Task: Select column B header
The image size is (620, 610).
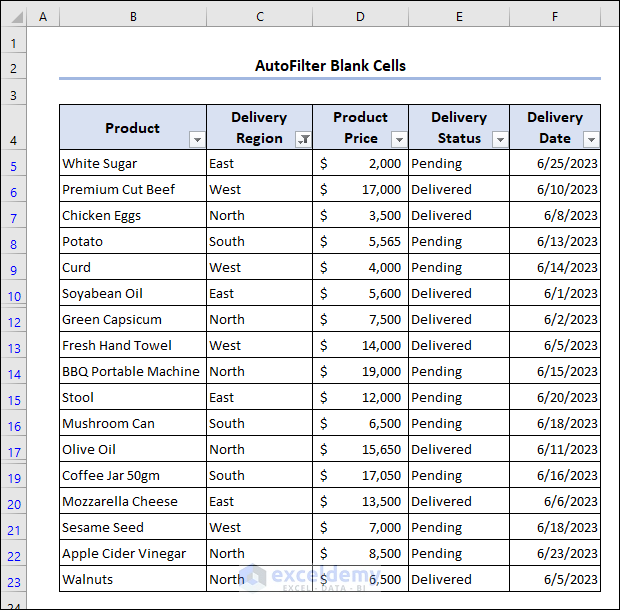Action: 133,17
